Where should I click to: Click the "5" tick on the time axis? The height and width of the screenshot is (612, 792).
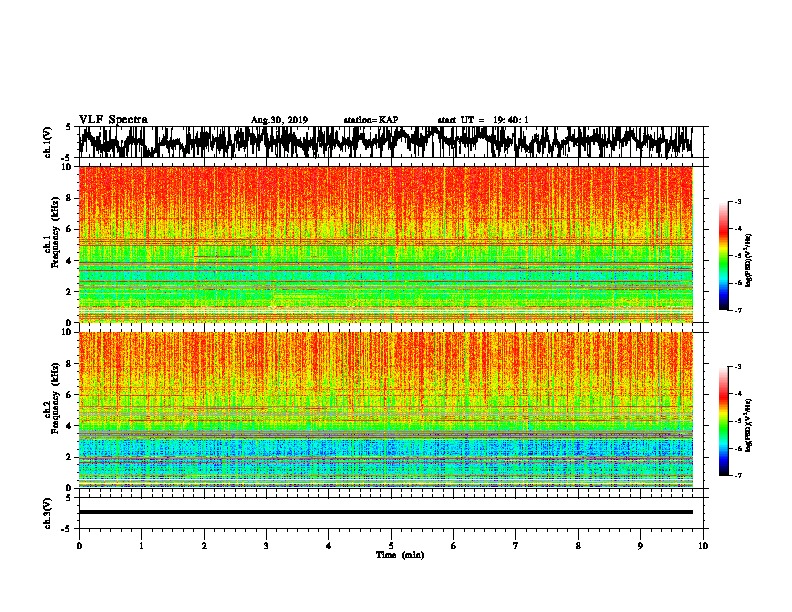tap(391, 546)
